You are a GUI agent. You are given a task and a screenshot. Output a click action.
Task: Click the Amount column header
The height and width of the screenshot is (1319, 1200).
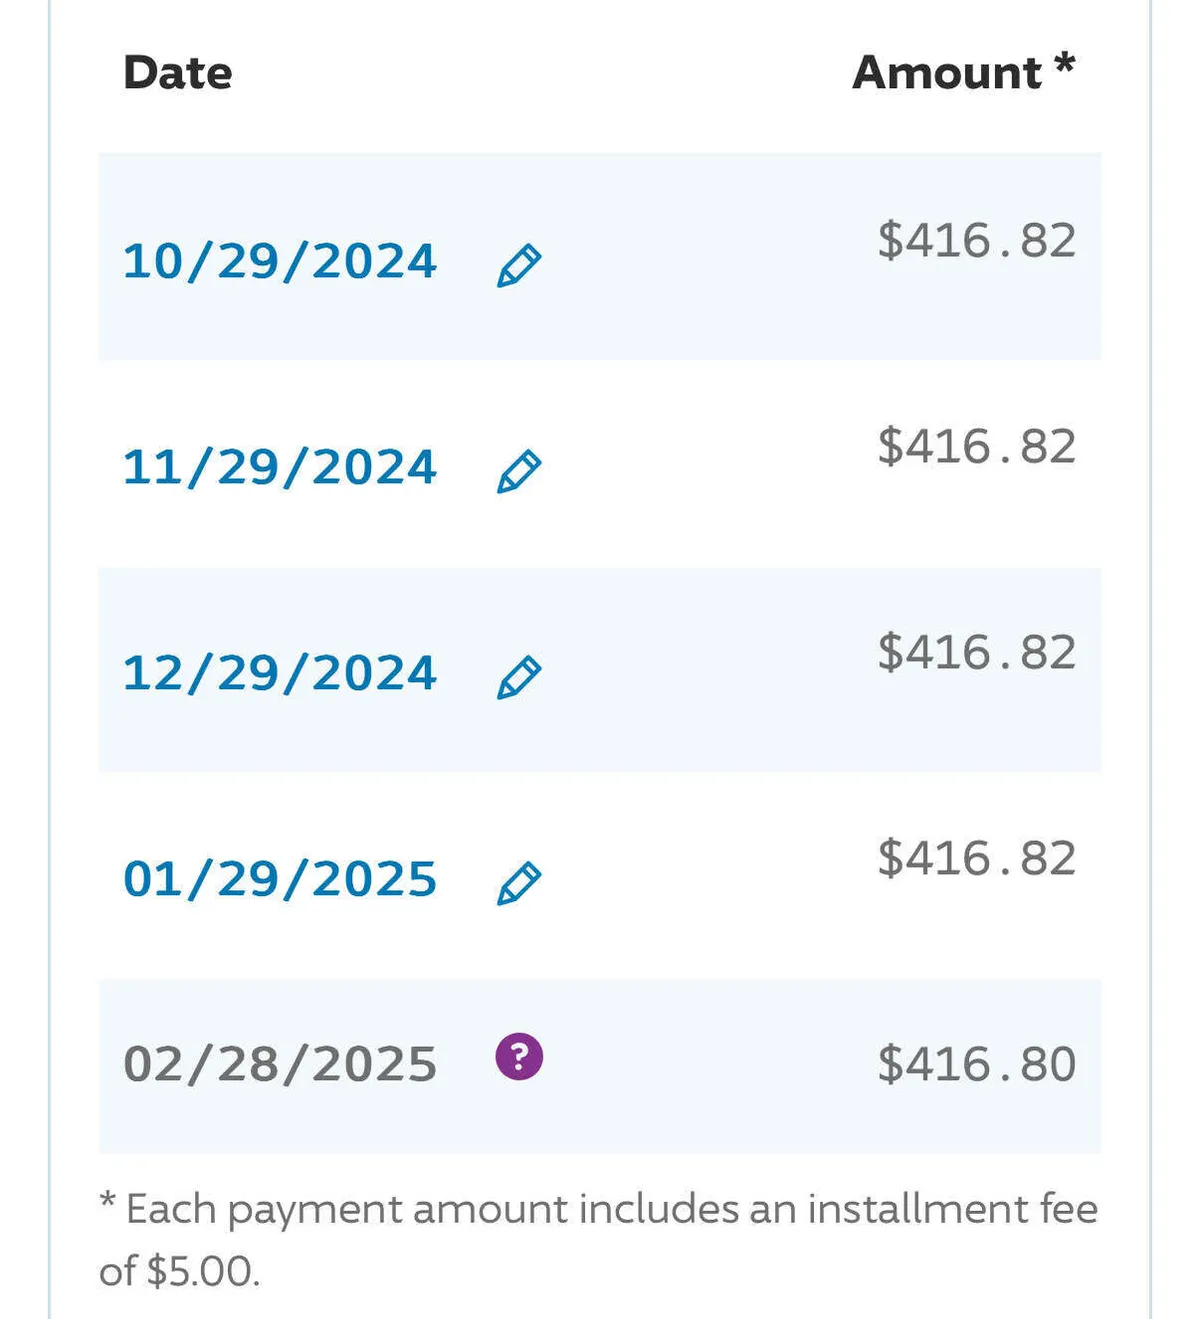point(946,73)
